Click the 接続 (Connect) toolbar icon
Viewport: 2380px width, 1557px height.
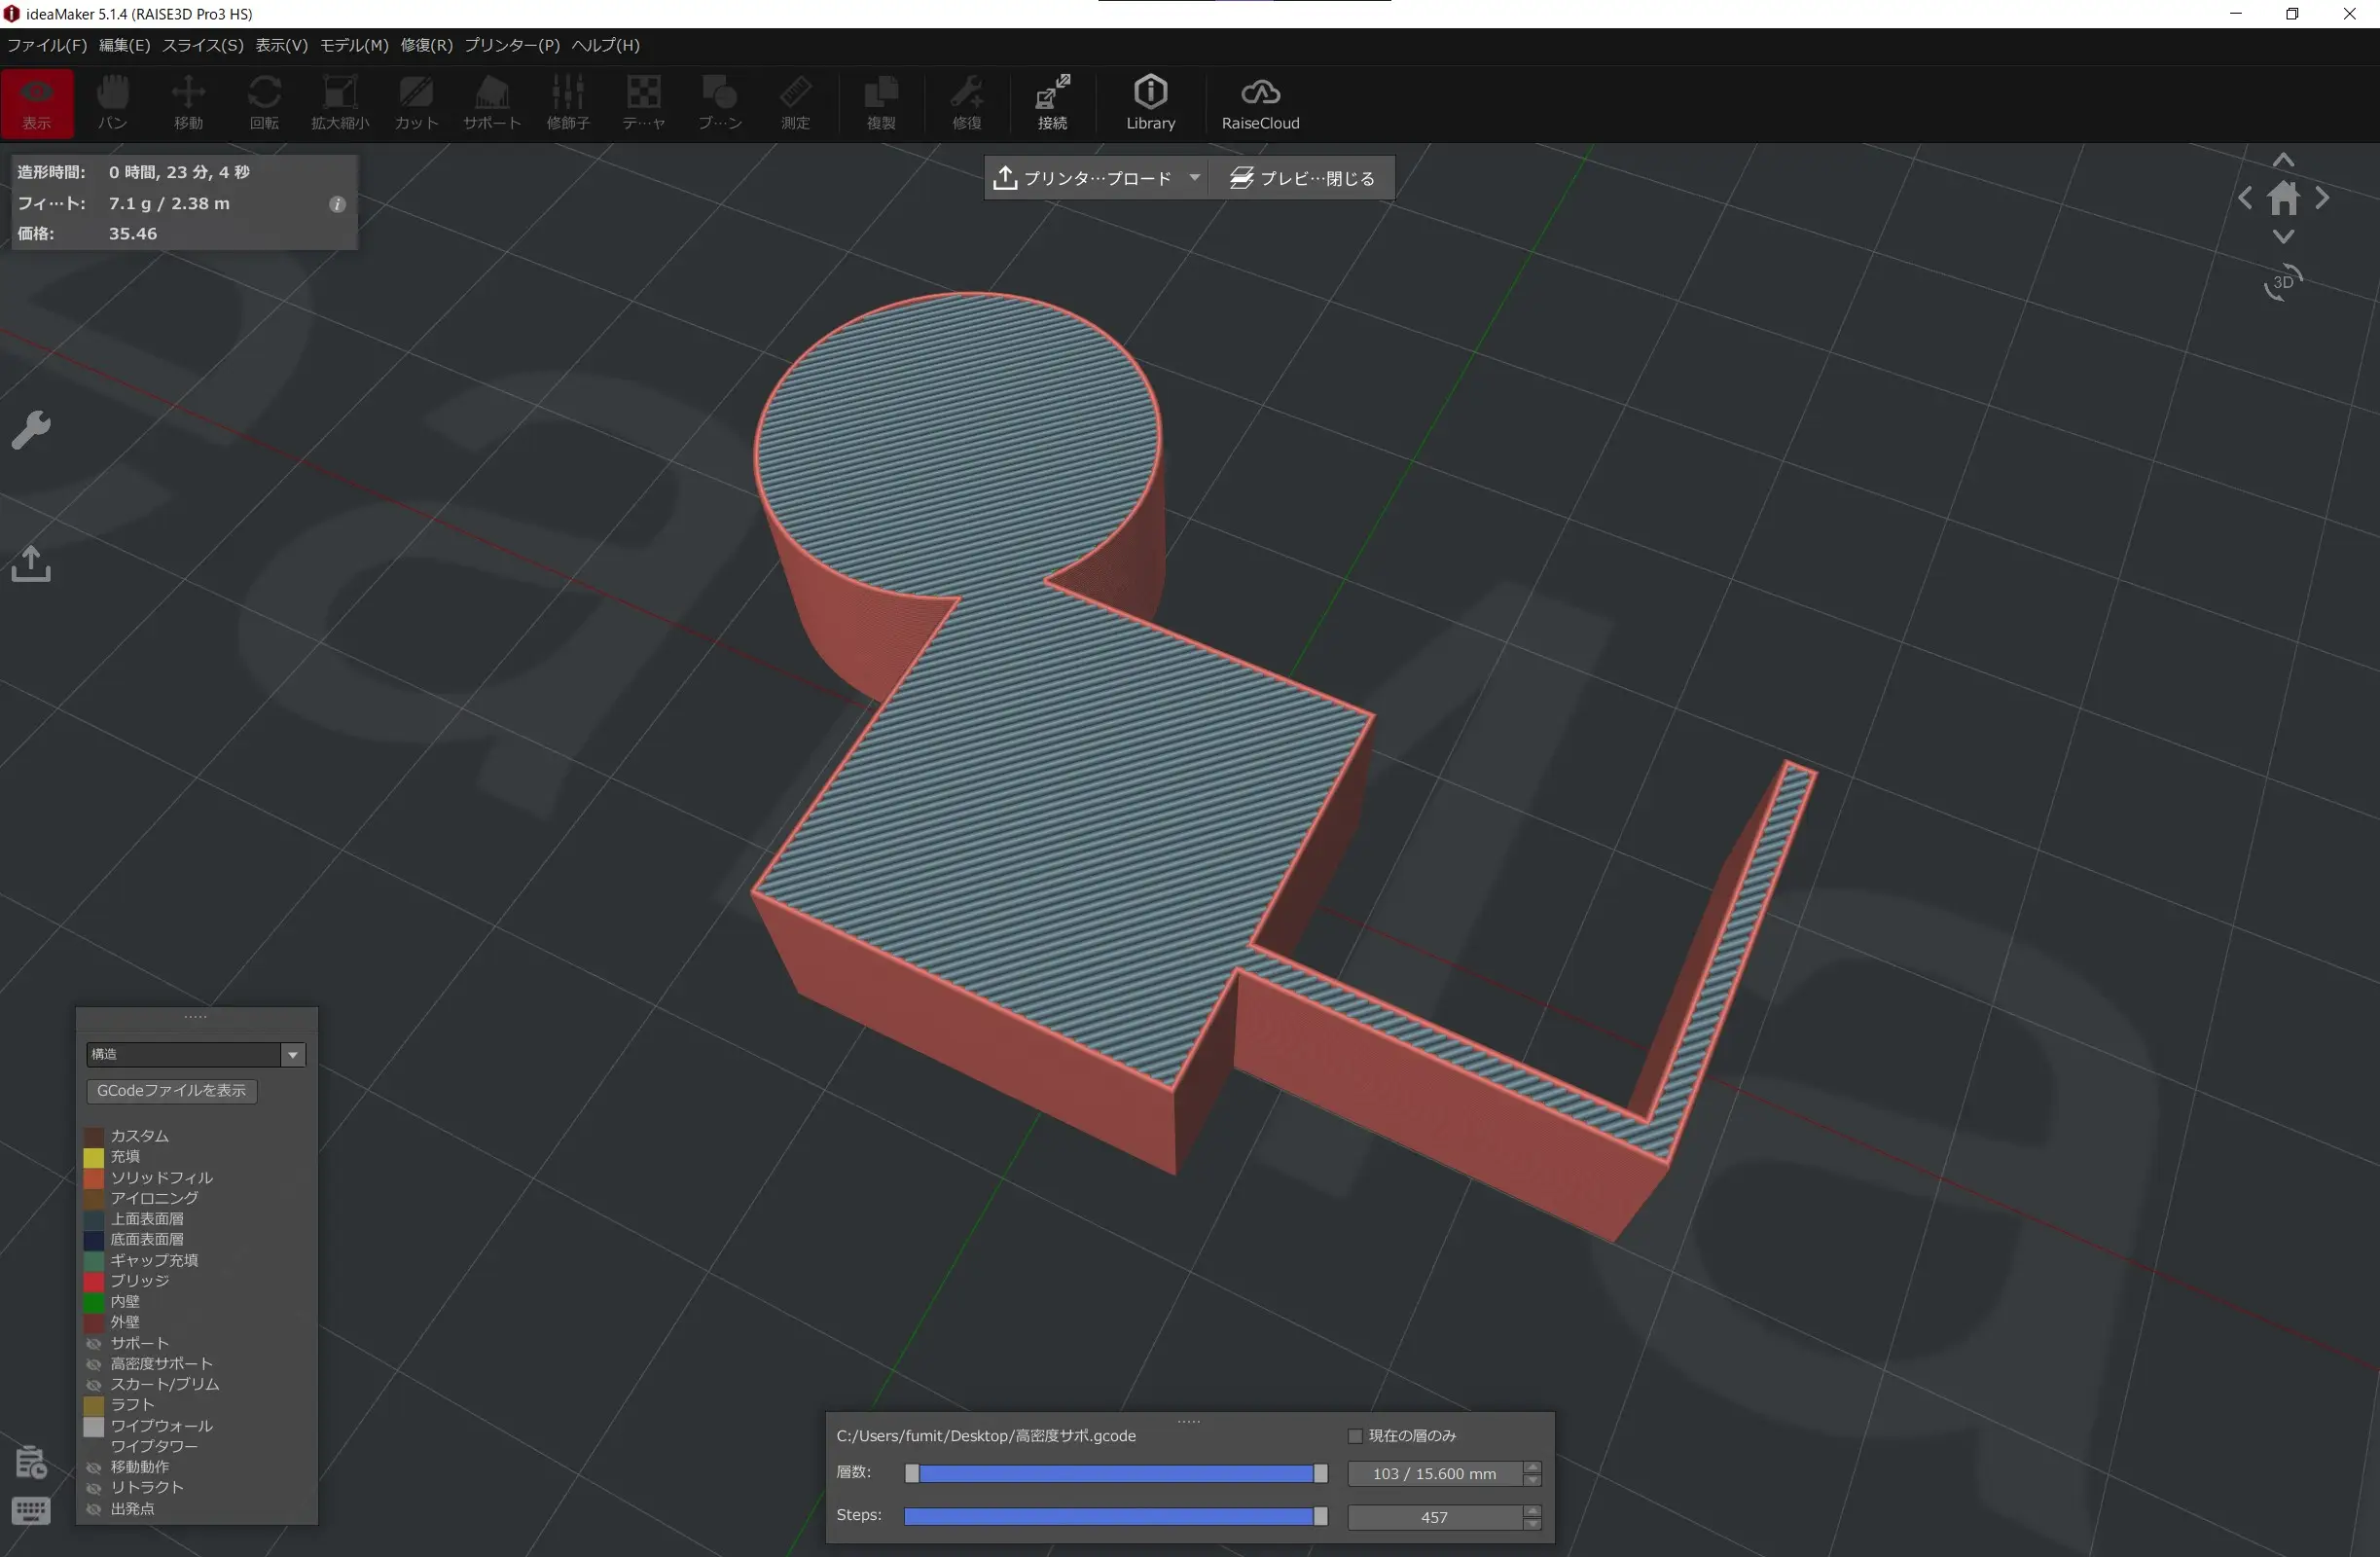point(1052,102)
